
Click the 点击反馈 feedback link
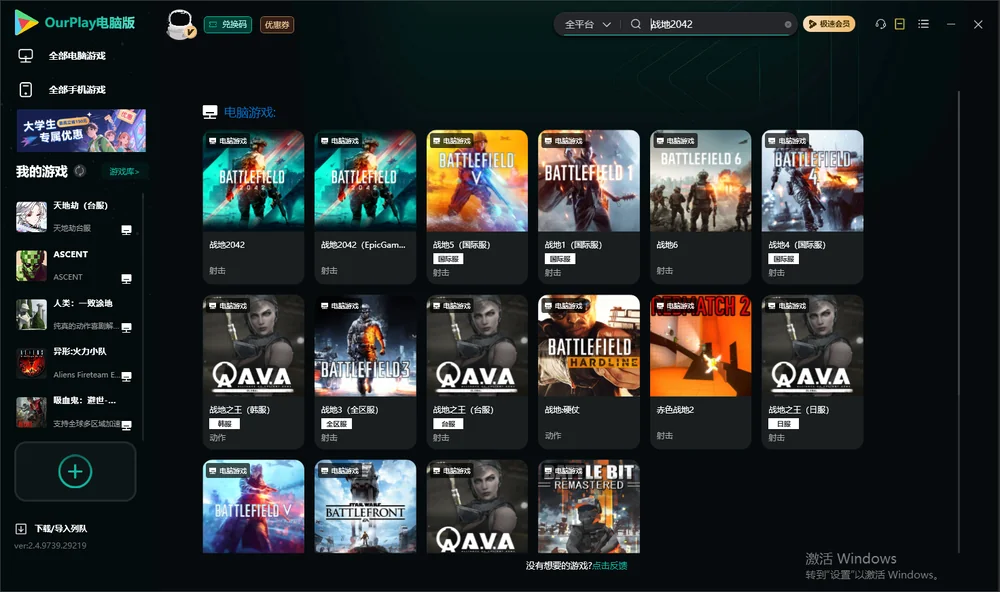610,565
